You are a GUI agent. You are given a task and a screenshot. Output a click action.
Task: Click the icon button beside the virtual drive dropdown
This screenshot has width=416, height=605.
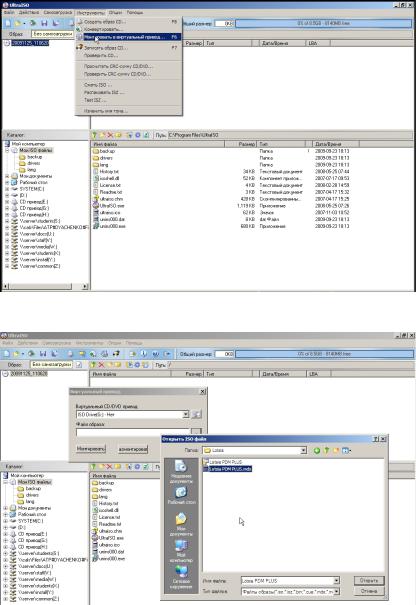point(196,414)
